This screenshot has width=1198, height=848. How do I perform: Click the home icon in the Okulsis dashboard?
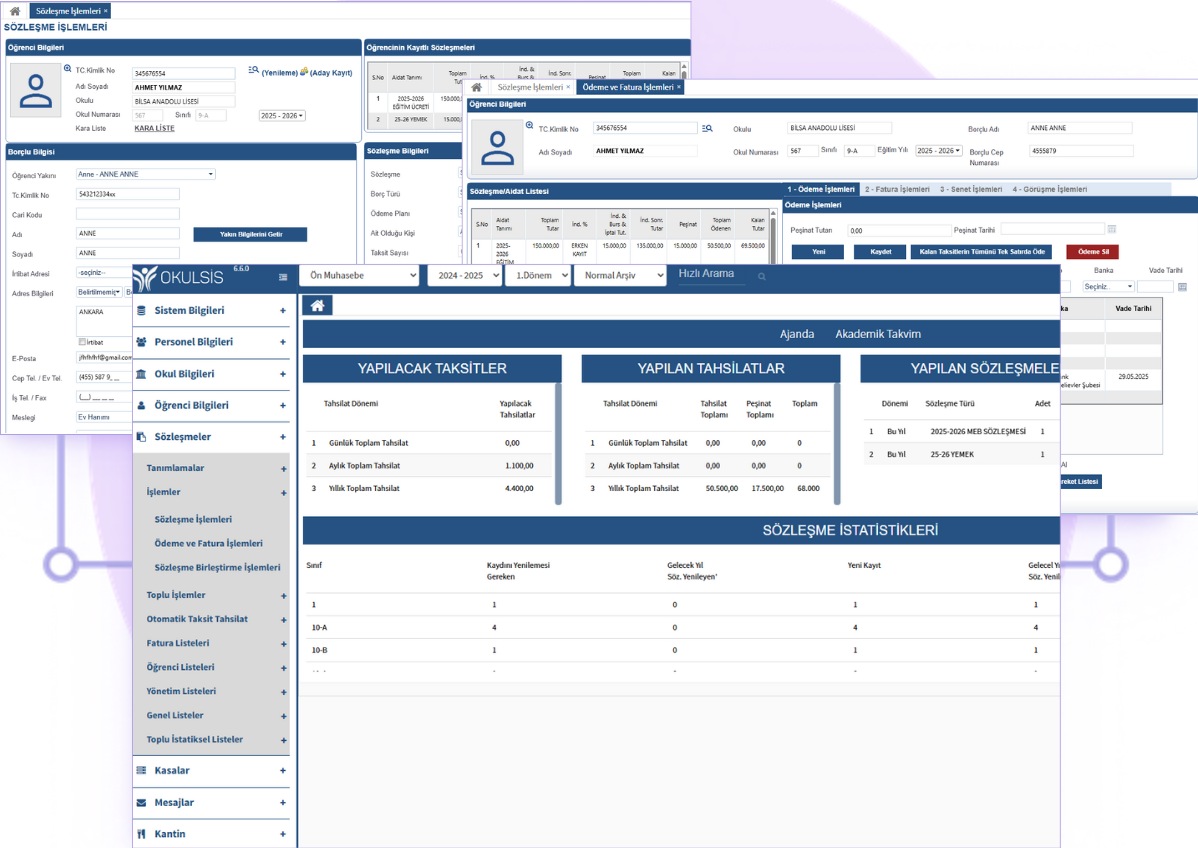[317, 306]
